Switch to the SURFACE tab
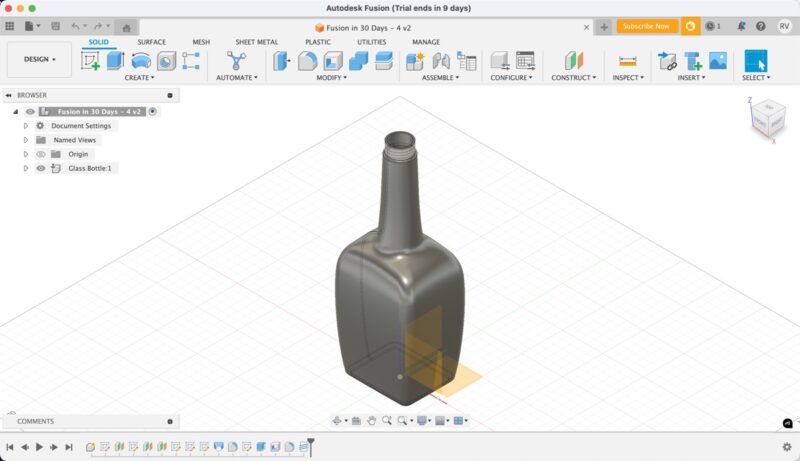The height and width of the screenshot is (461, 800). [x=152, y=42]
